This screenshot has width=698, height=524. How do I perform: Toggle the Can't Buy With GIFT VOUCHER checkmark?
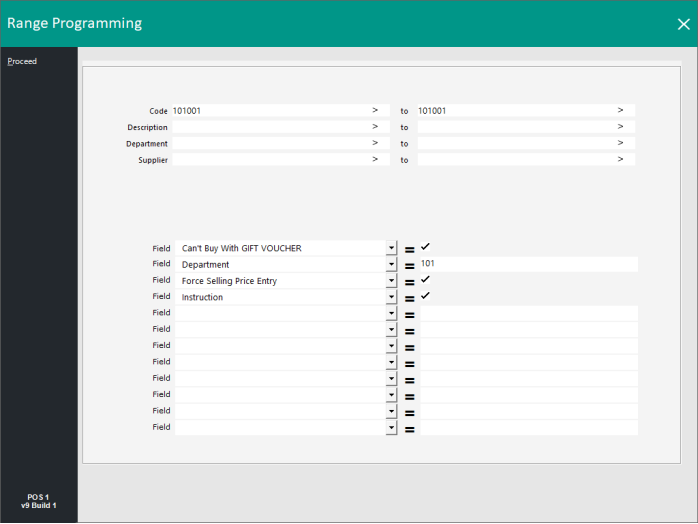[x=425, y=247]
